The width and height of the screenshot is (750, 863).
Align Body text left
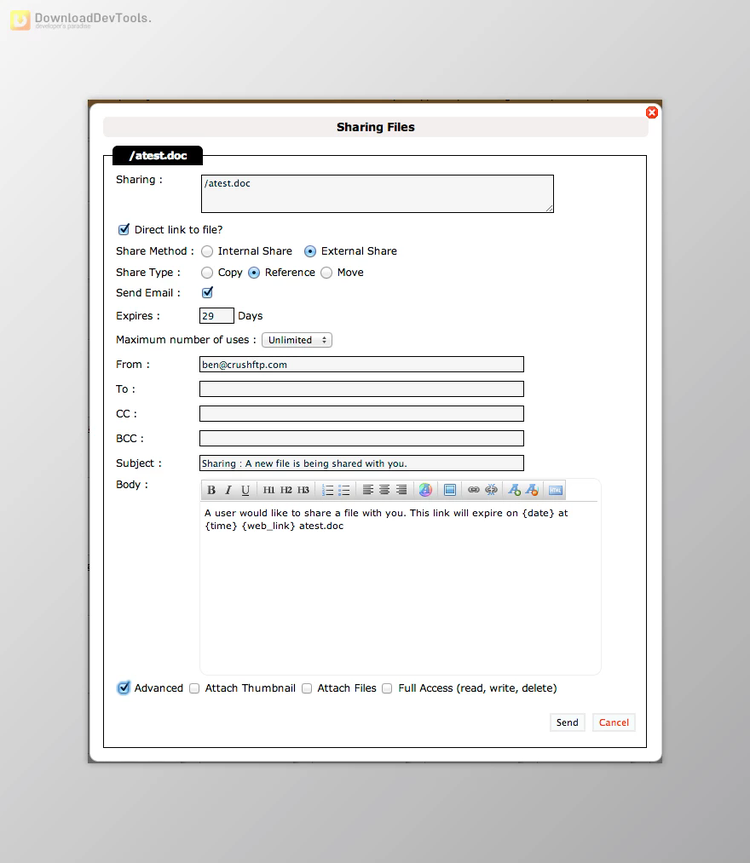(x=368, y=490)
